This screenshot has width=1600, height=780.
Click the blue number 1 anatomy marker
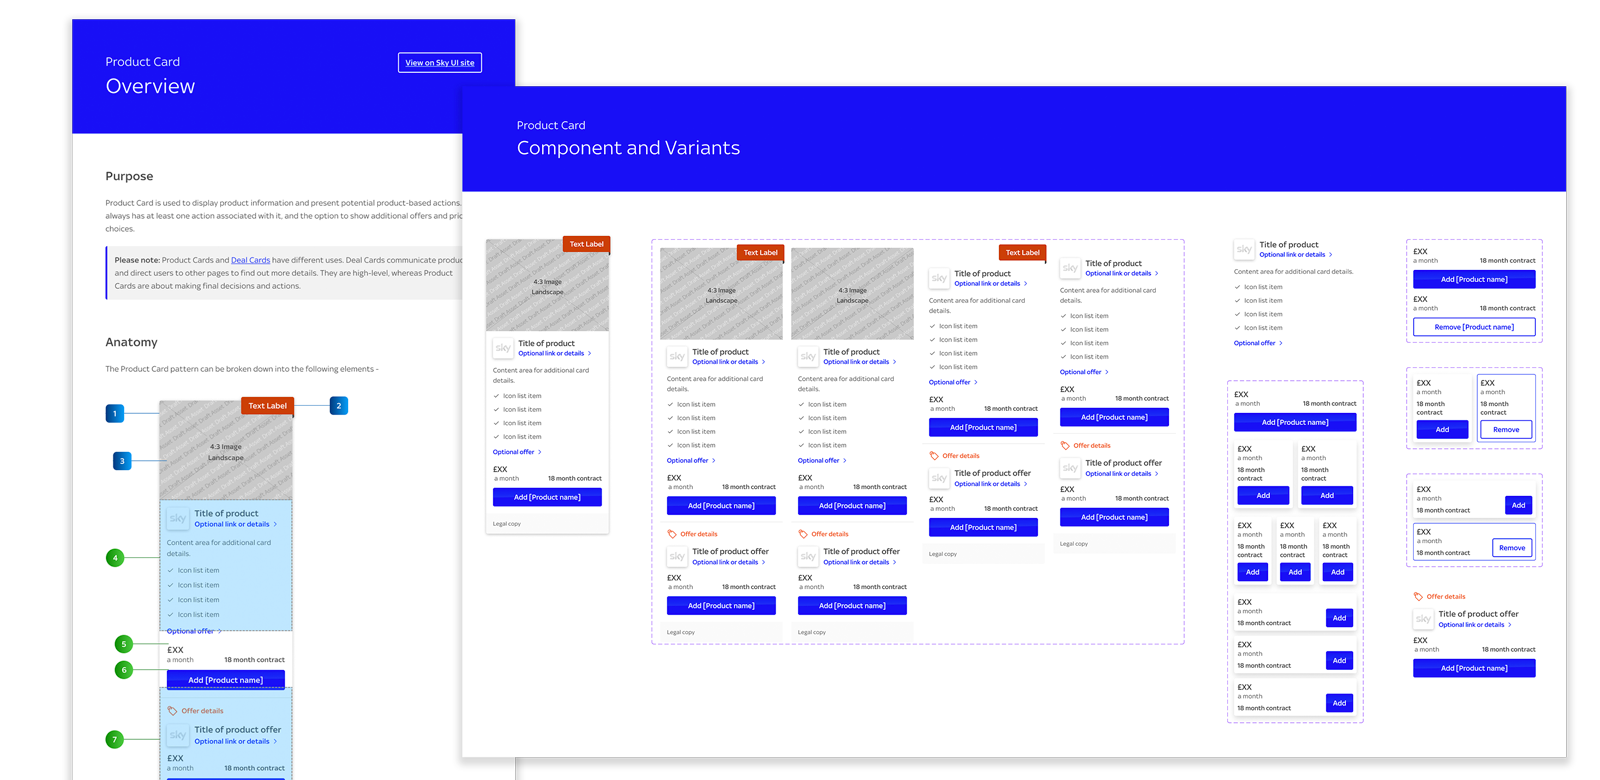(115, 413)
